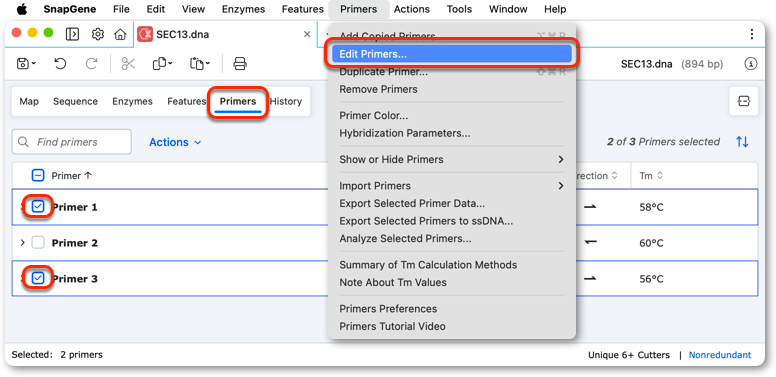Image resolution: width=776 pixels, height=377 pixels.
Task: Open the paste icon dropdown arrow
Action: (x=208, y=63)
